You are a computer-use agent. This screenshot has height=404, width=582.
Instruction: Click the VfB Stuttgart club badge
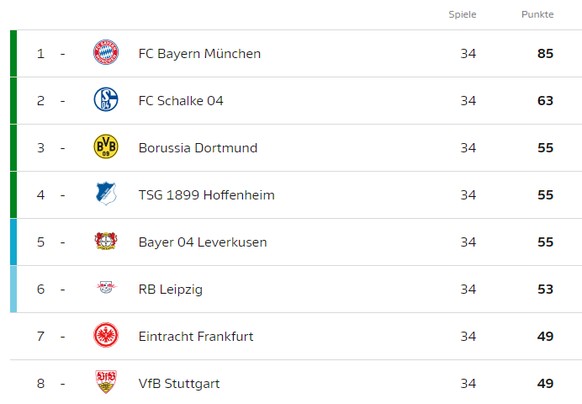point(106,381)
